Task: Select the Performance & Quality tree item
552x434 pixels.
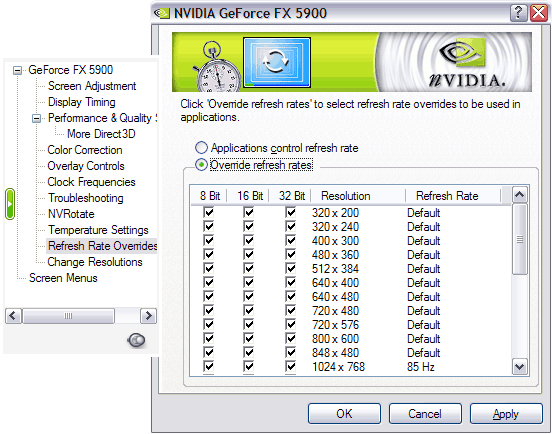Action: click(102, 118)
